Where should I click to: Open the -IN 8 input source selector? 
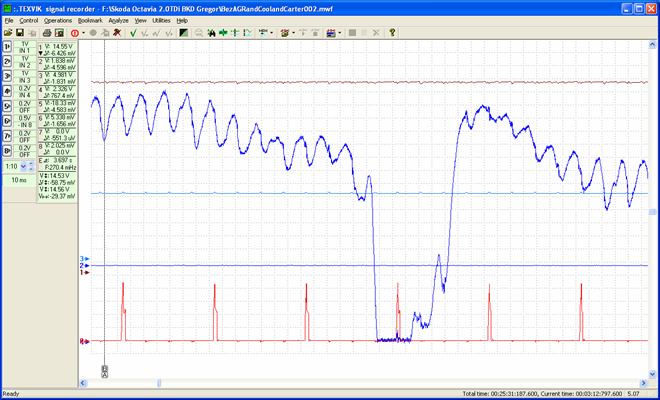(x=25, y=125)
